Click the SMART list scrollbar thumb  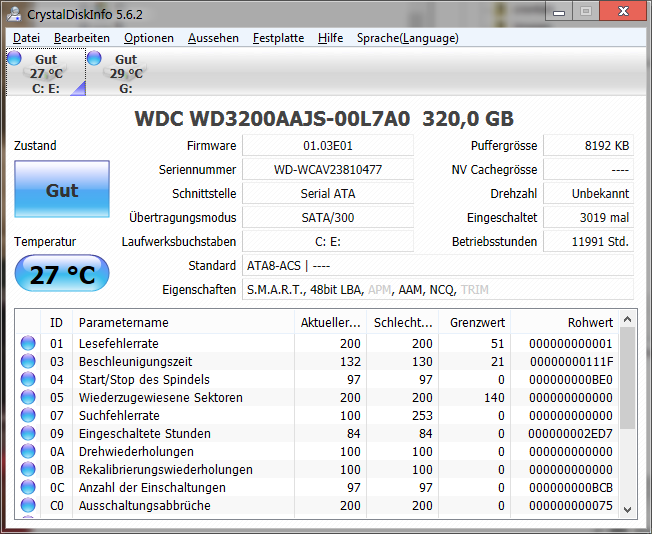pos(627,378)
